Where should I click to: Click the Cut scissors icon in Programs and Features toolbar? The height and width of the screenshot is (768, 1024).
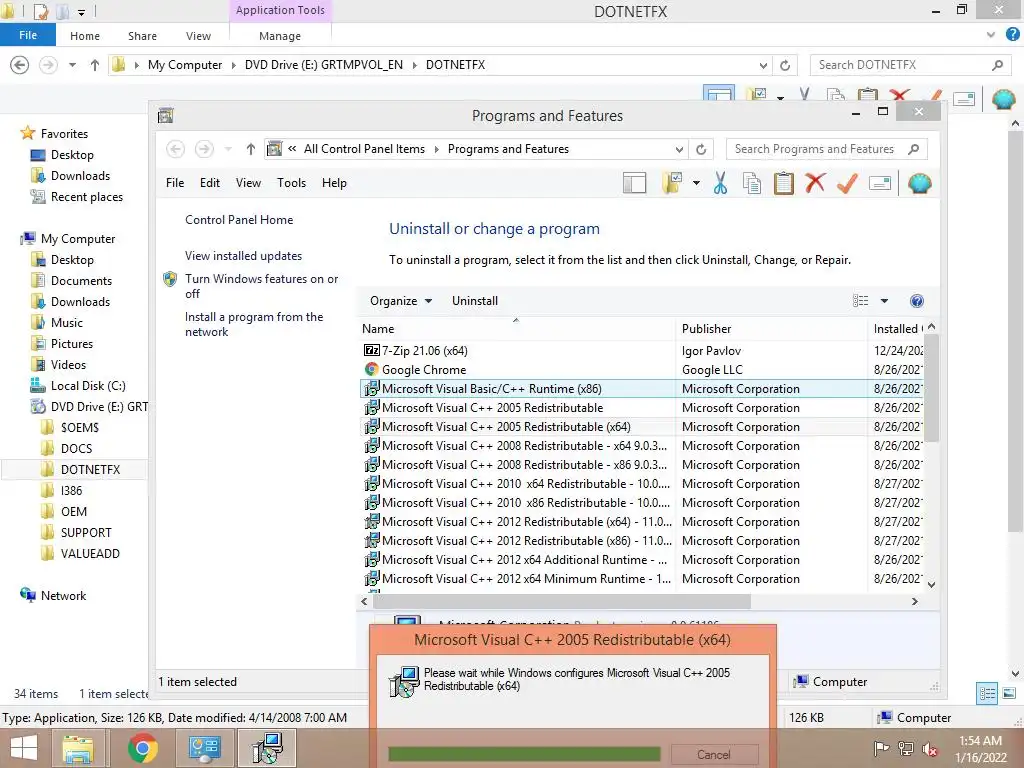[720, 184]
